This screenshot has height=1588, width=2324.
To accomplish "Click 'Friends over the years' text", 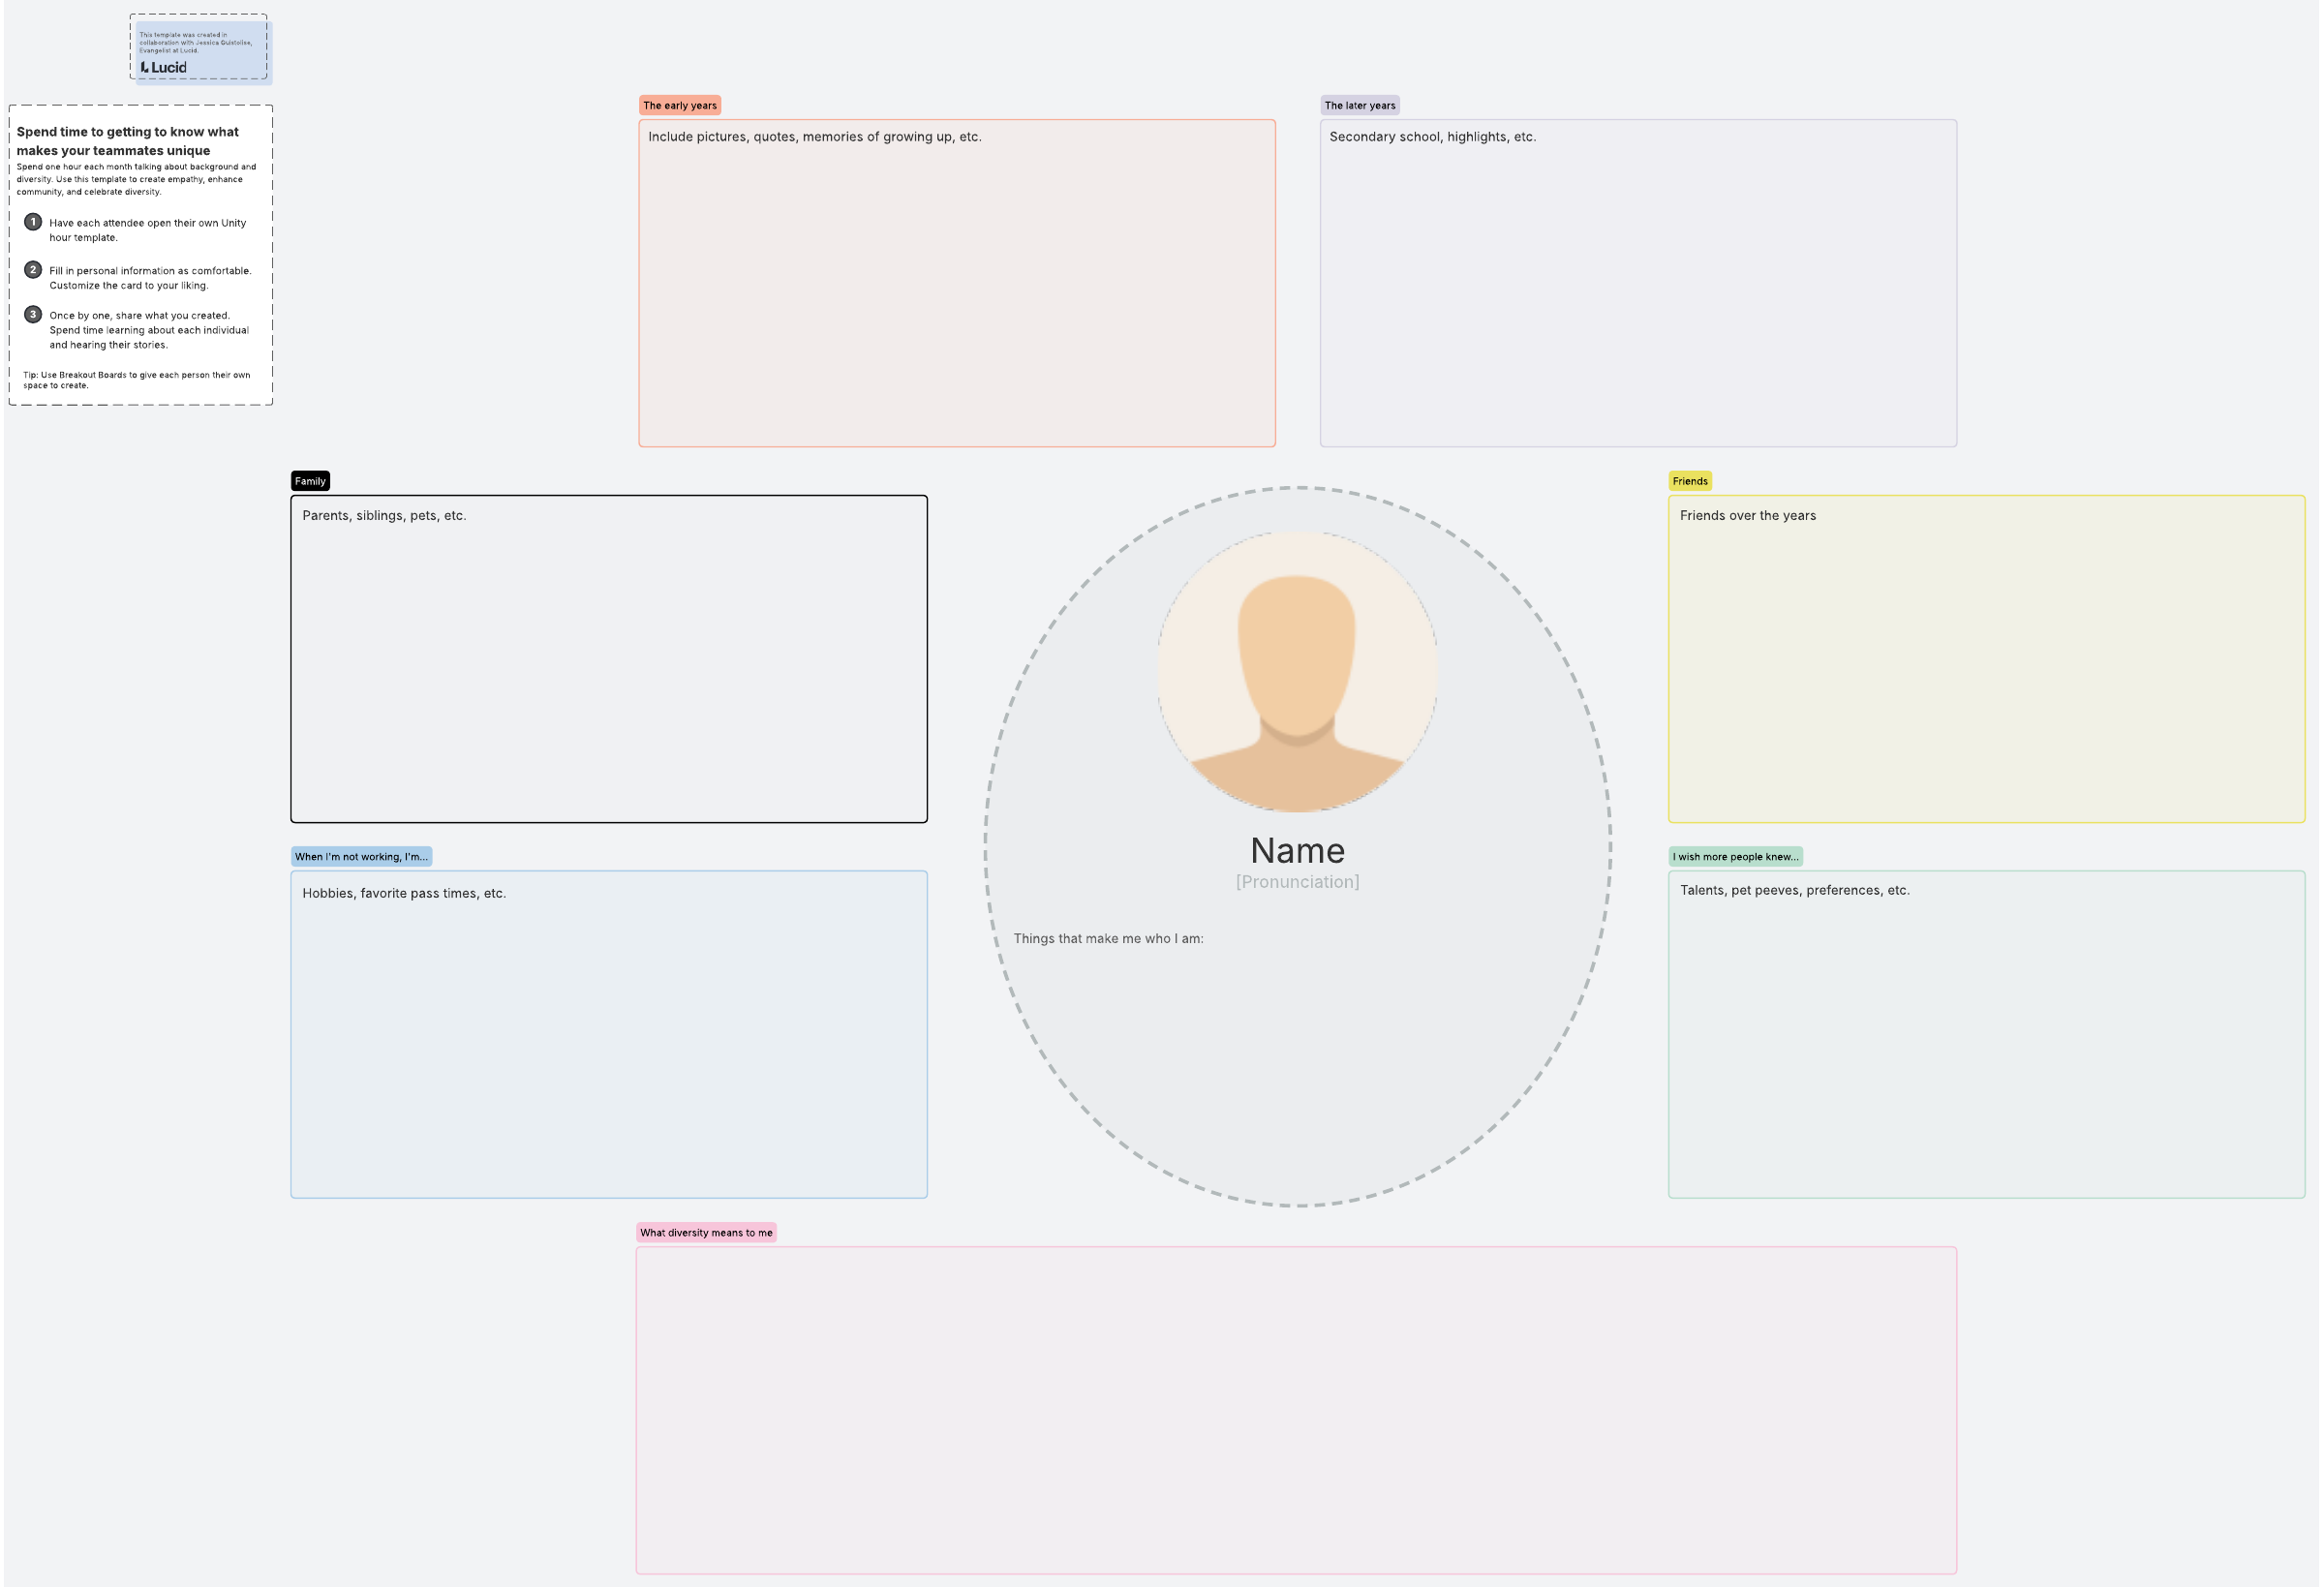I will click(x=1747, y=516).
